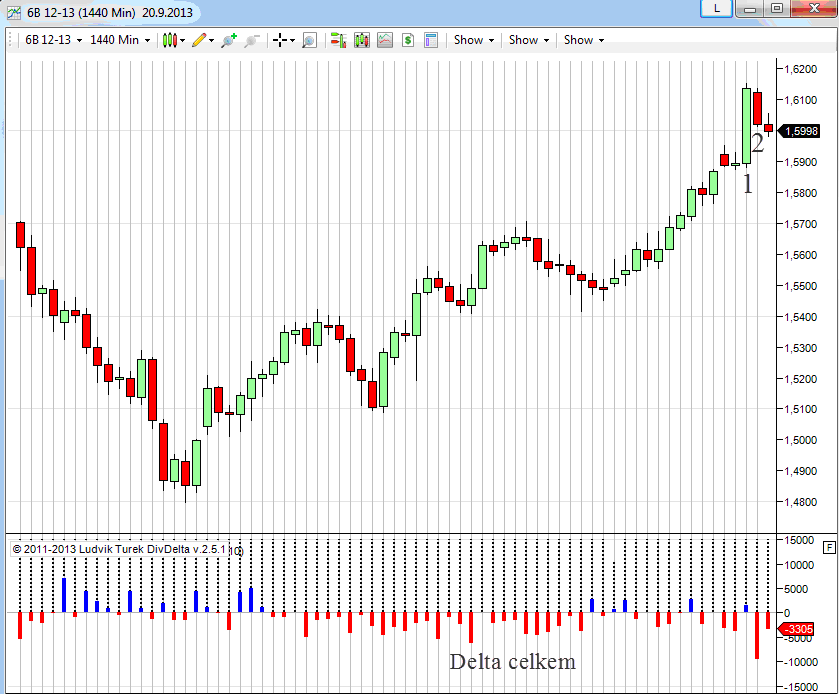Click the window title '6B 12-13 (1440 Min)'
839x694 pixels.
click(x=81, y=12)
